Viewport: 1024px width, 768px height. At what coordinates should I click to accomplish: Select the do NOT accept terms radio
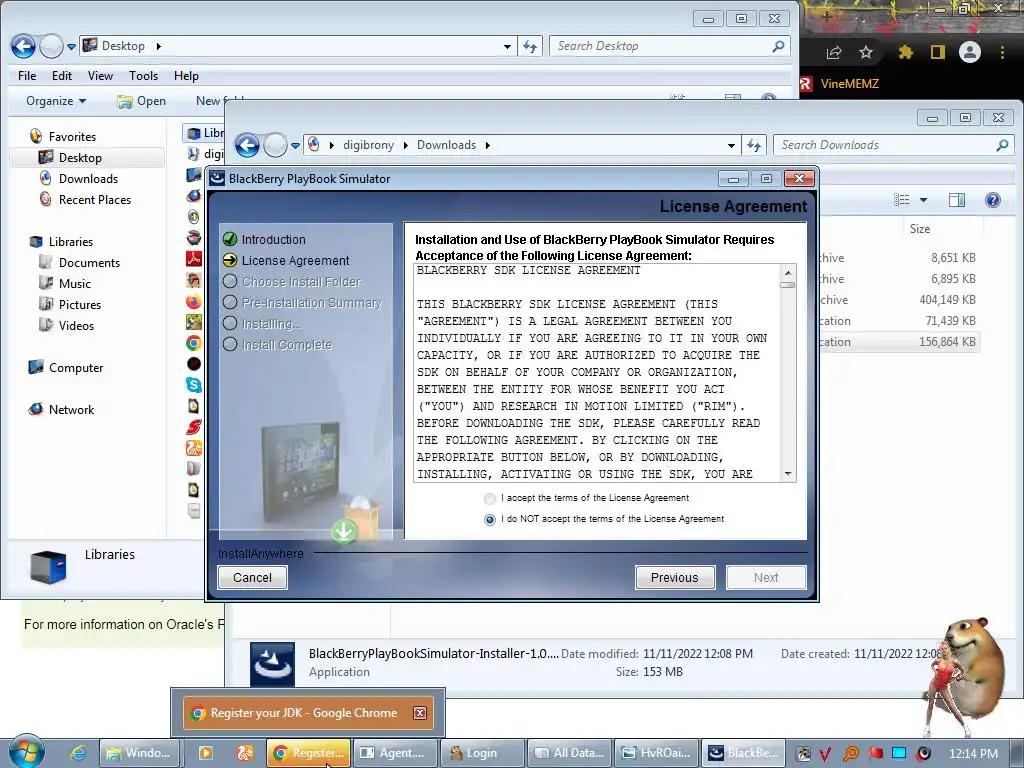(490, 520)
